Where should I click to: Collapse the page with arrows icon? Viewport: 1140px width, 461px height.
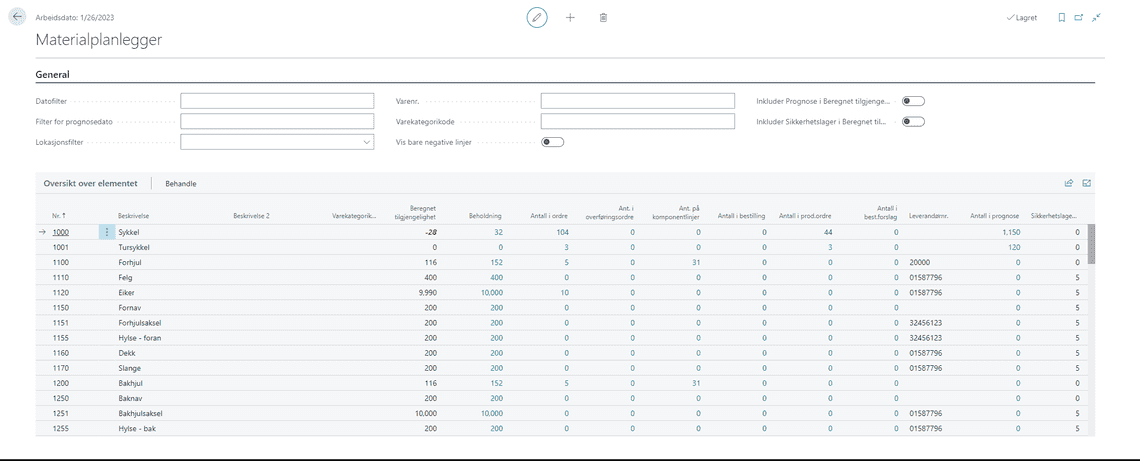(x=1096, y=17)
